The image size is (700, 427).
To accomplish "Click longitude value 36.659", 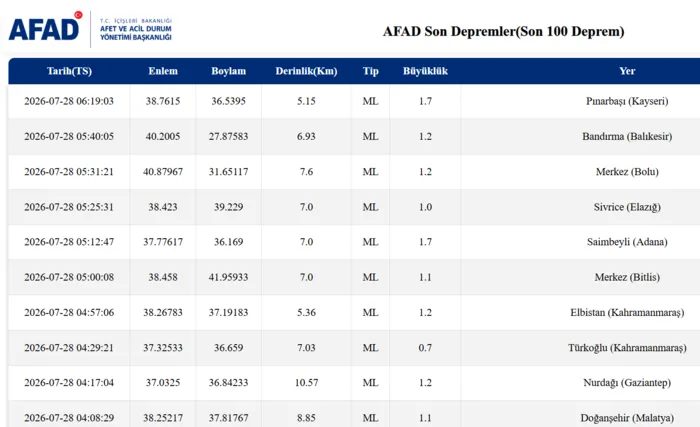I will point(229,348).
